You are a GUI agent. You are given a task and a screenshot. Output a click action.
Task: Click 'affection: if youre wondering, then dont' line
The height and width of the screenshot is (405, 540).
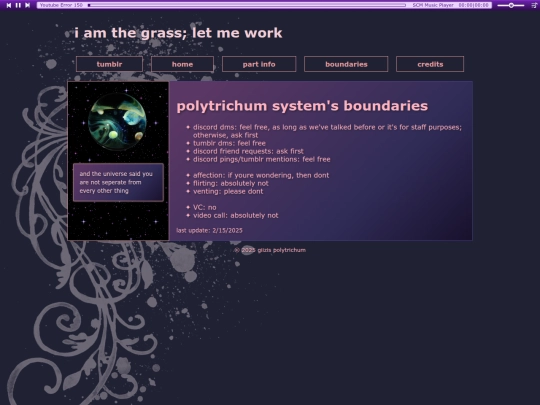261,175
